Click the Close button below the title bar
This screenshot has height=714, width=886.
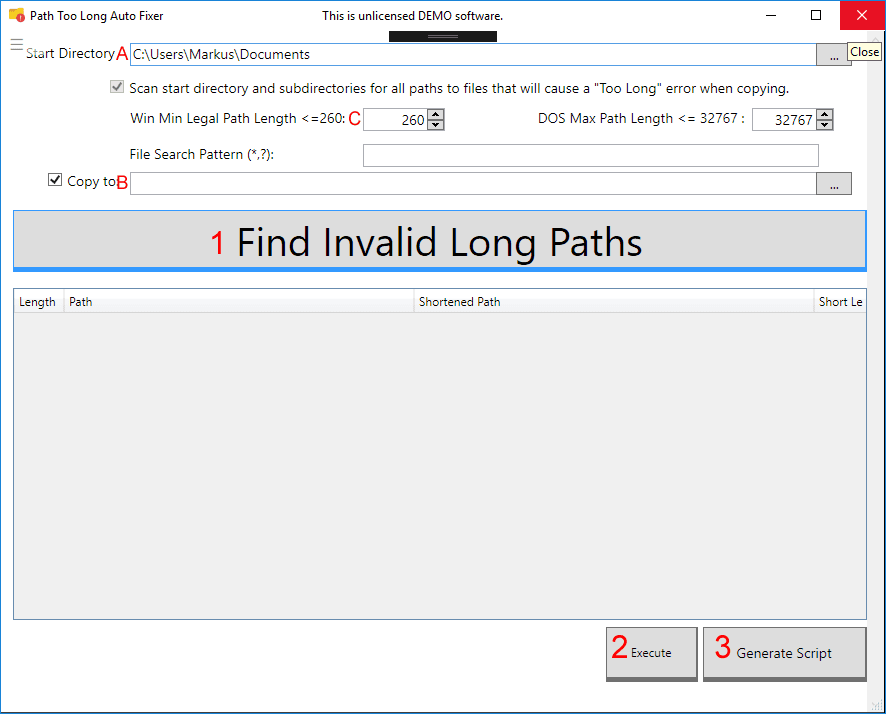click(x=864, y=51)
